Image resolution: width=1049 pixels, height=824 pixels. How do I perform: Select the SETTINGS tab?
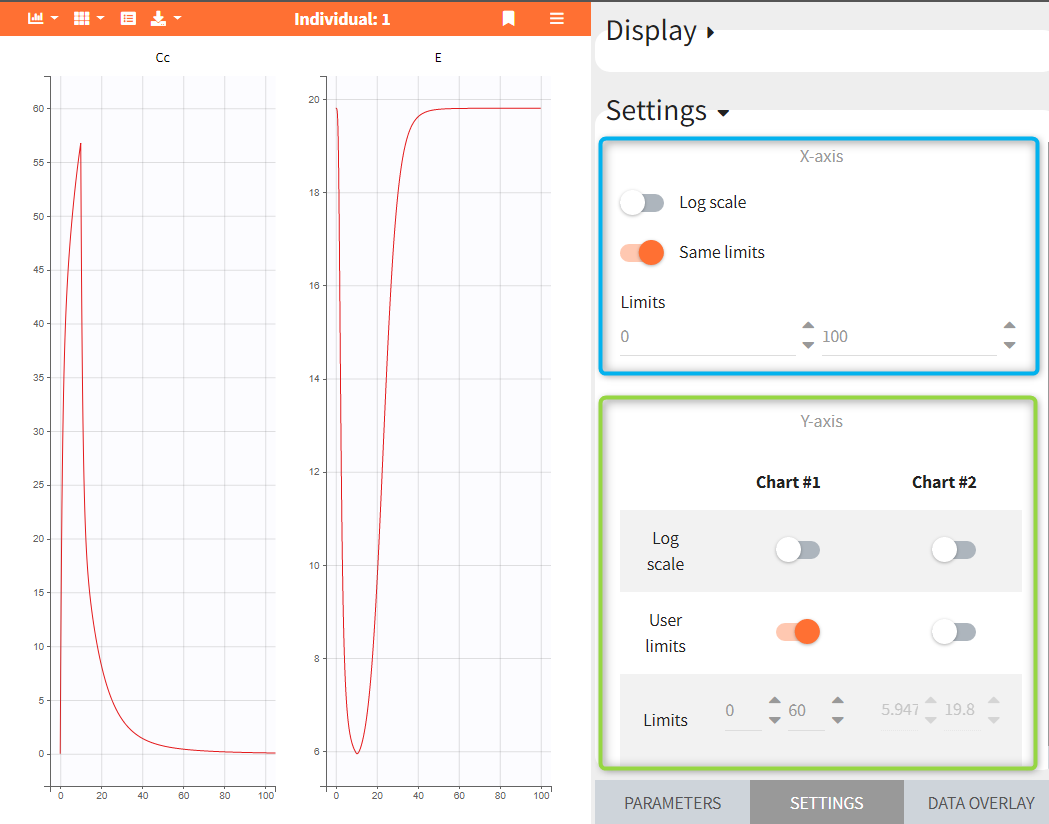[x=826, y=803]
